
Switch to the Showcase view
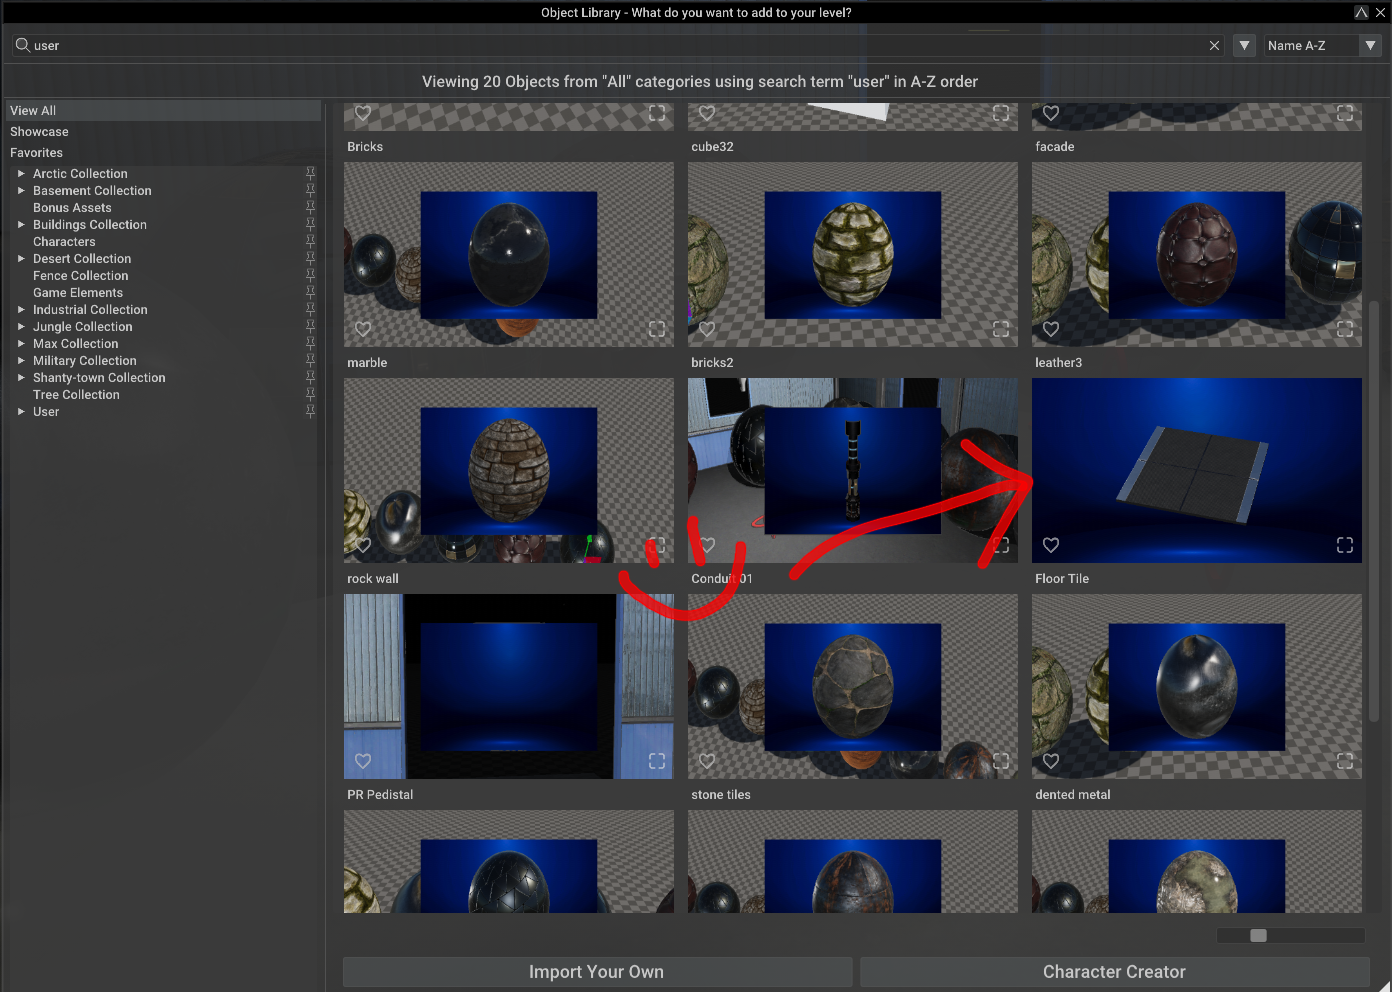(x=39, y=131)
